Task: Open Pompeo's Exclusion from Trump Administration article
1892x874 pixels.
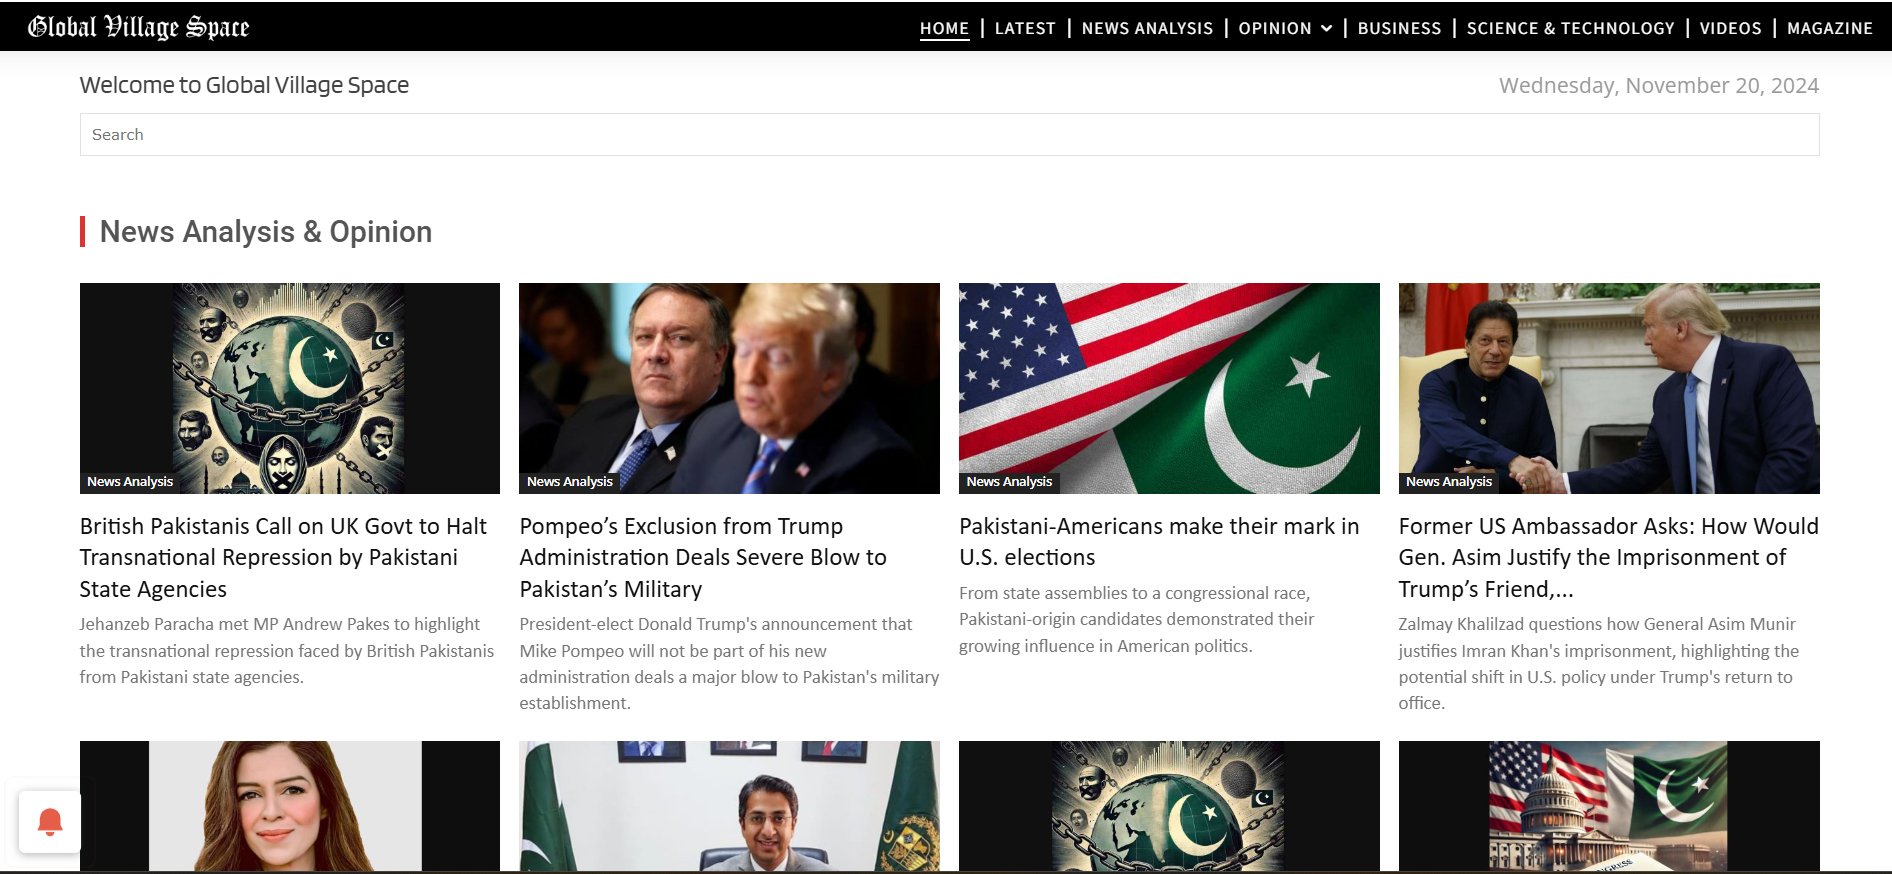Action: tap(703, 557)
